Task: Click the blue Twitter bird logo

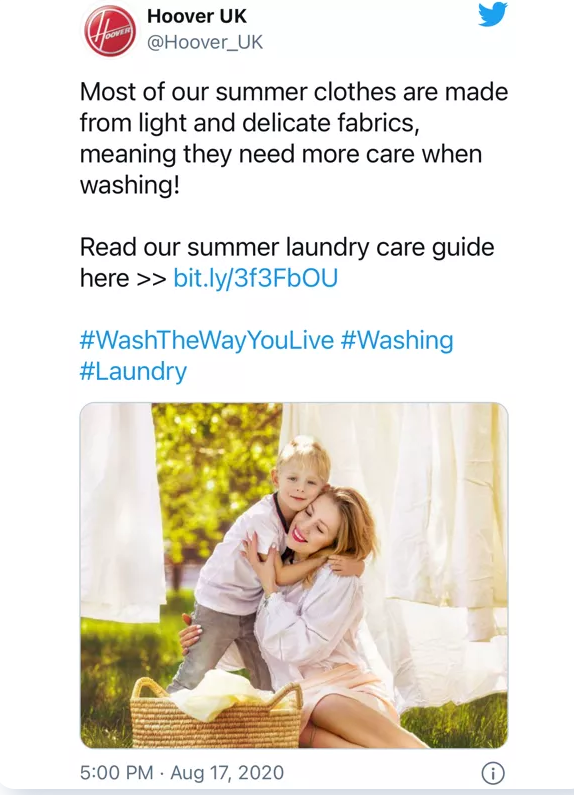Action: [492, 14]
